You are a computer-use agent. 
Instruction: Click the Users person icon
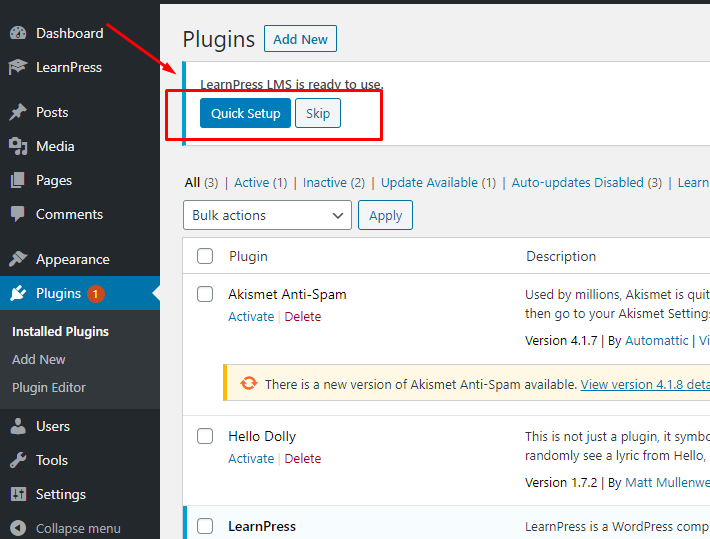[x=18, y=426]
